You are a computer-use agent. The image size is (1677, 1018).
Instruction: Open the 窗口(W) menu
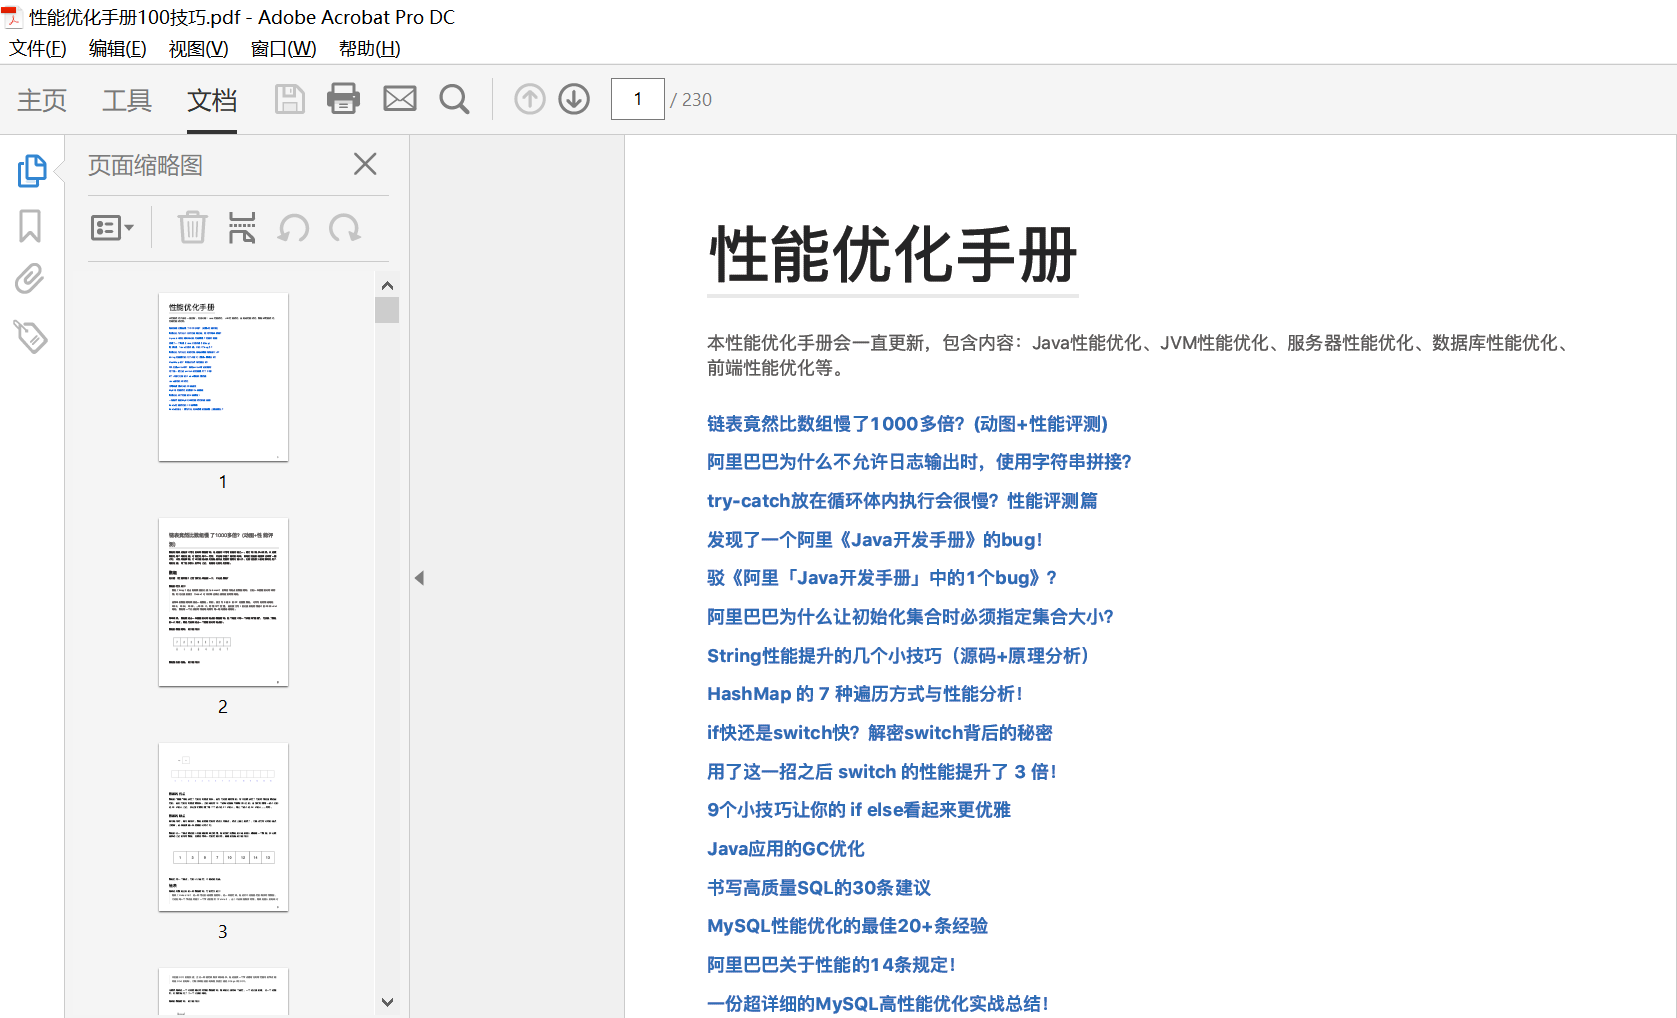(x=284, y=48)
